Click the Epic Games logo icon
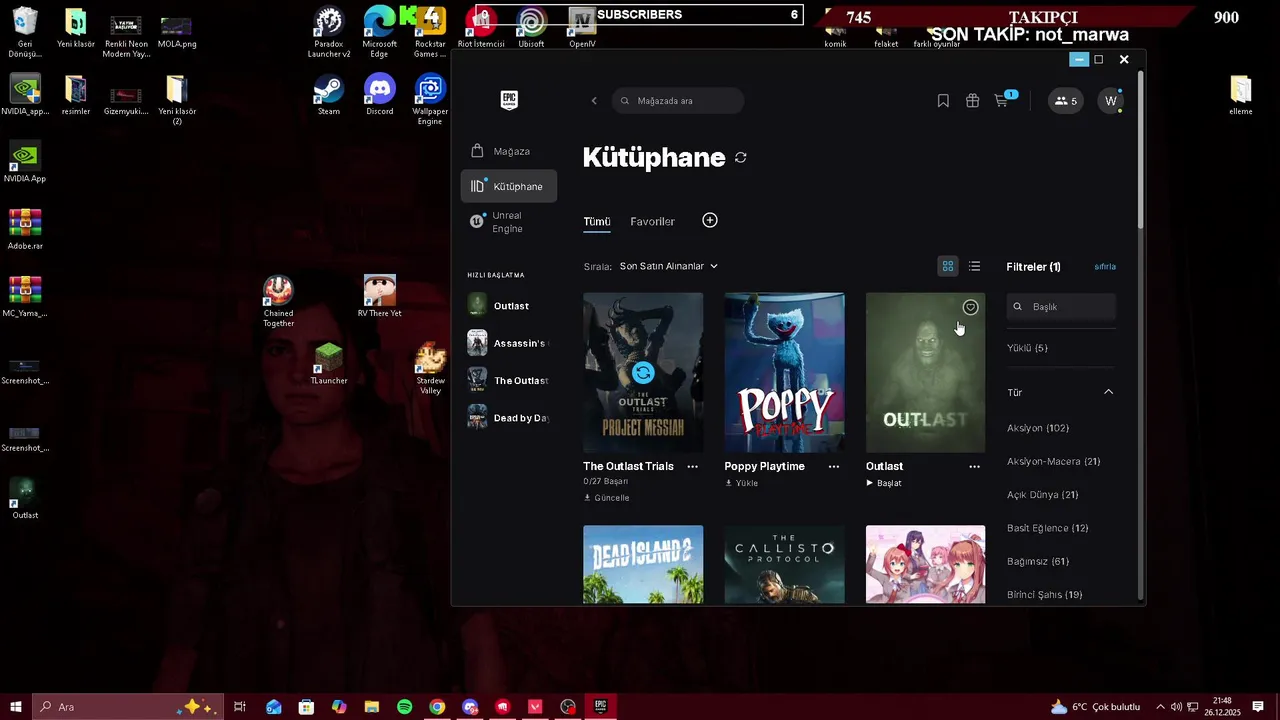Screen dimensions: 1280x720 [509, 100]
